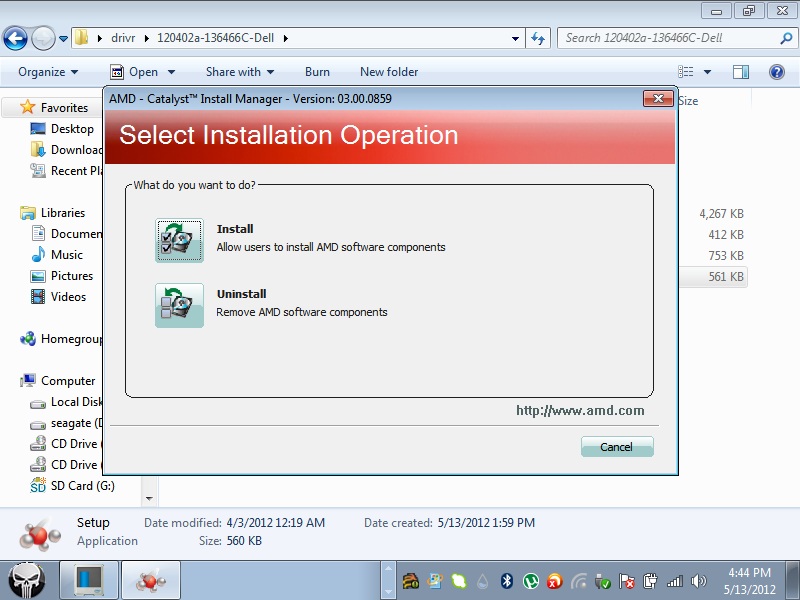Viewport: 800px width, 600px height.
Task: Open http://www.amd.com link
Action: point(580,411)
